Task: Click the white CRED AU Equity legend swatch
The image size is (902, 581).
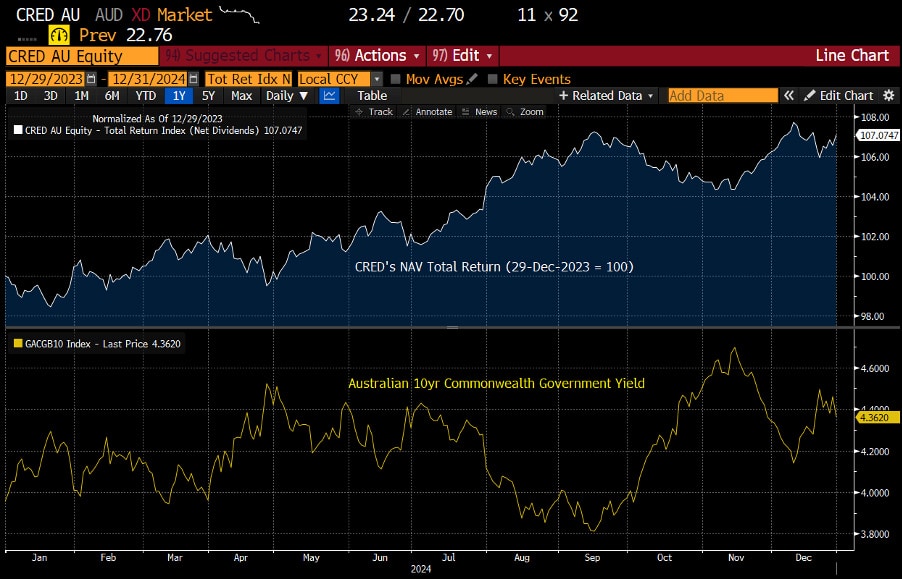Action: pos(18,130)
